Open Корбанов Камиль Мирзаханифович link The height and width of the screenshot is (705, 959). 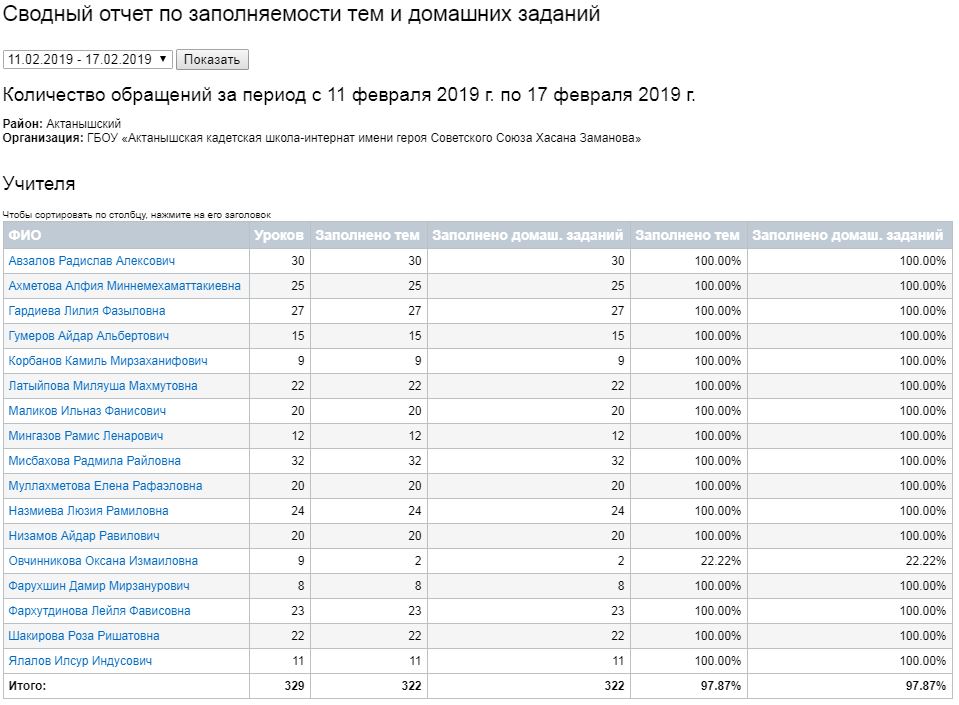(x=108, y=361)
